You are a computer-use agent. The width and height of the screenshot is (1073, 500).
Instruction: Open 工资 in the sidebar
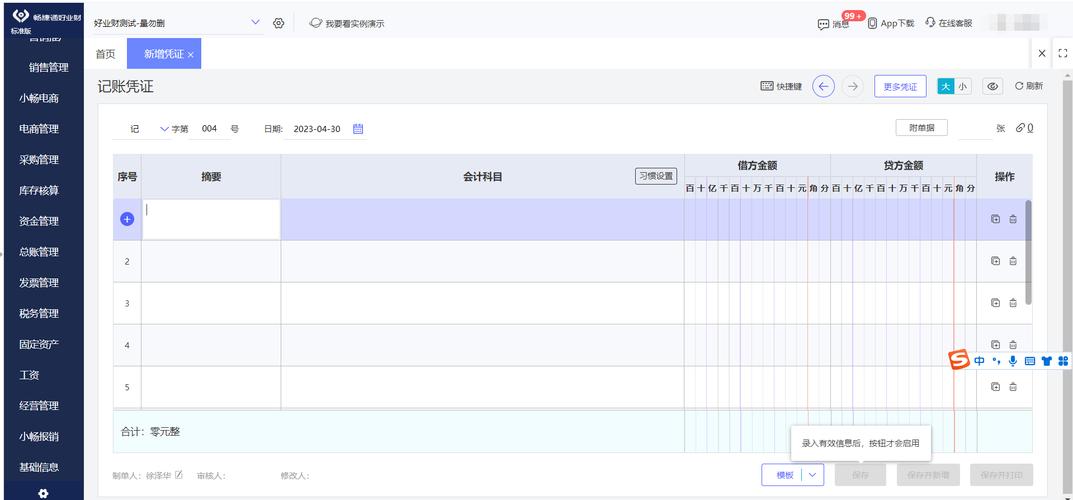[29, 376]
